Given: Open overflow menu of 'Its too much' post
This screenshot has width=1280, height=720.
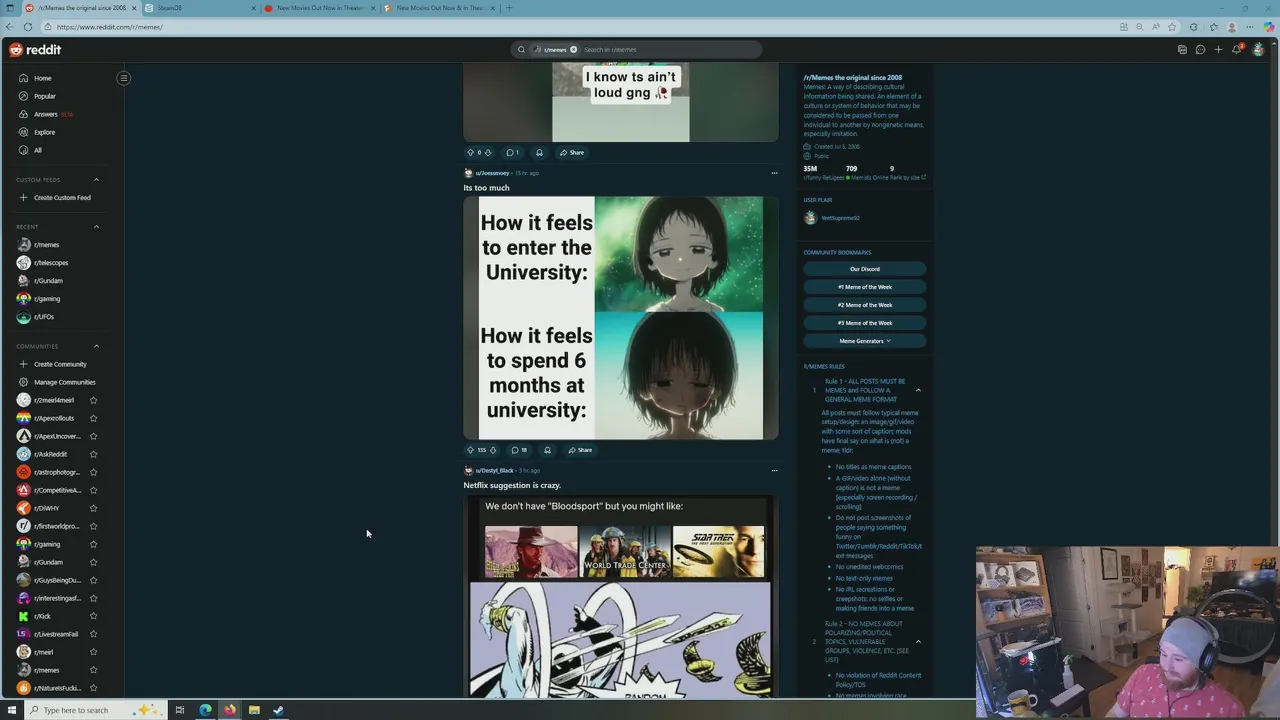Looking at the screenshot, I should [774, 173].
